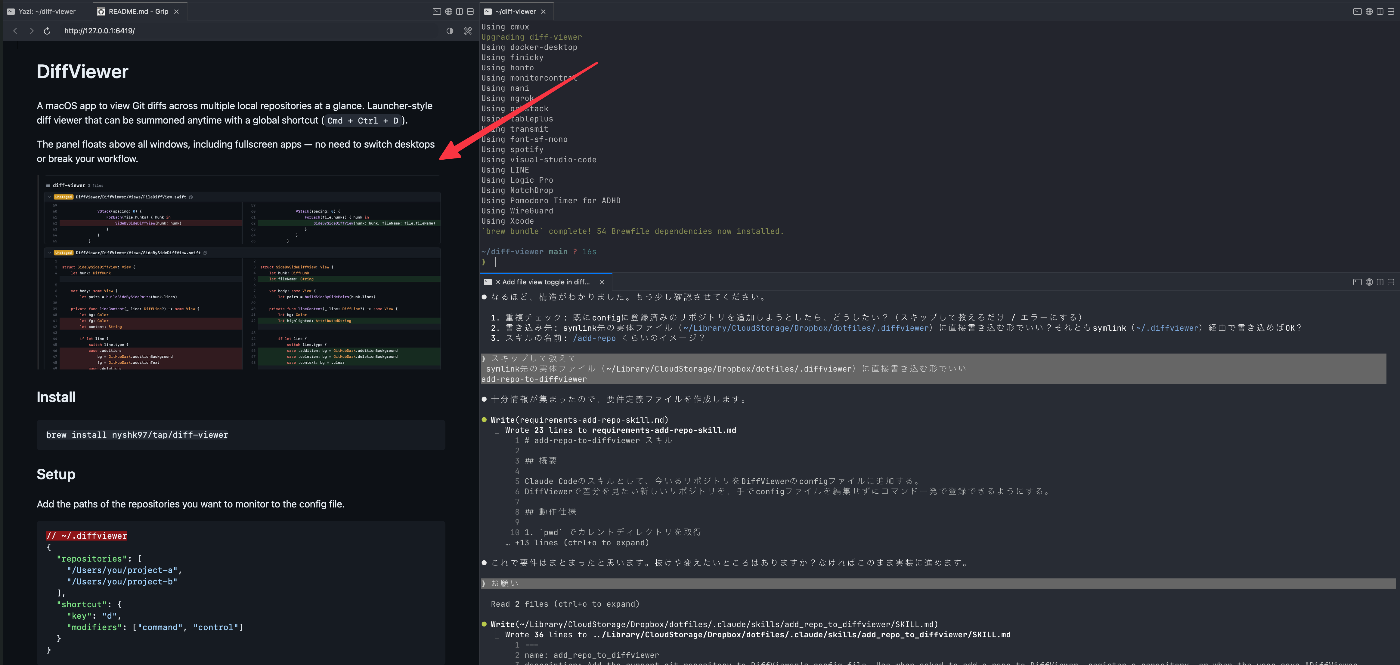Split left pane horizontally icon
Viewport: 1400px width, 665px height.
point(470,11)
